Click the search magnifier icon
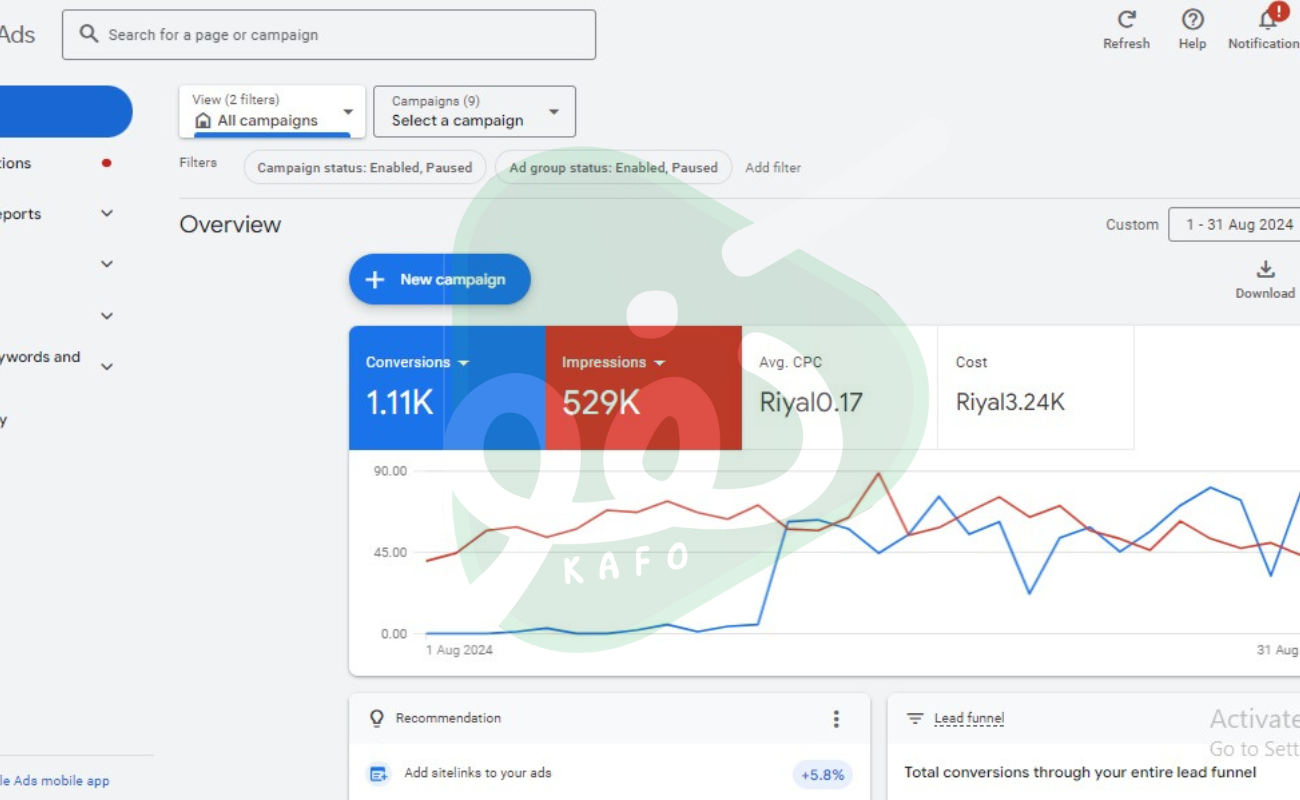The height and width of the screenshot is (800, 1300). coord(89,34)
